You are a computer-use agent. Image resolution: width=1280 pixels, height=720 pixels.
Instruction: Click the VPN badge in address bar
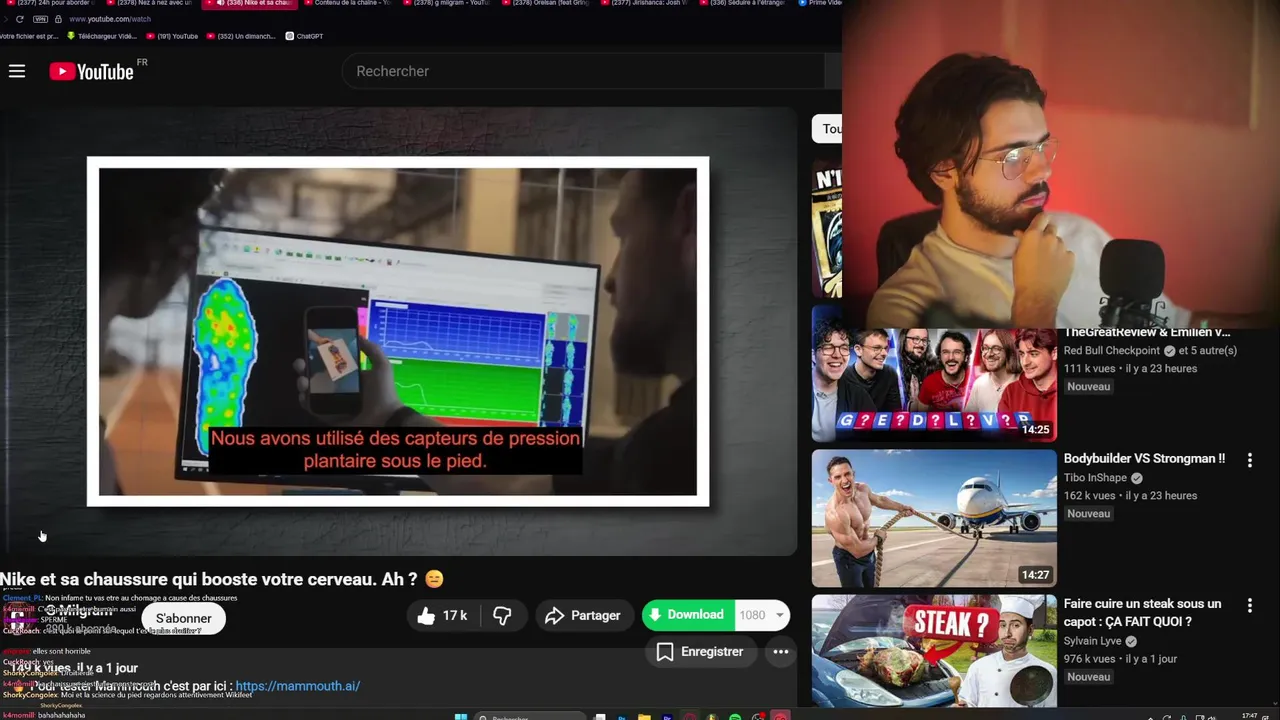[40, 19]
